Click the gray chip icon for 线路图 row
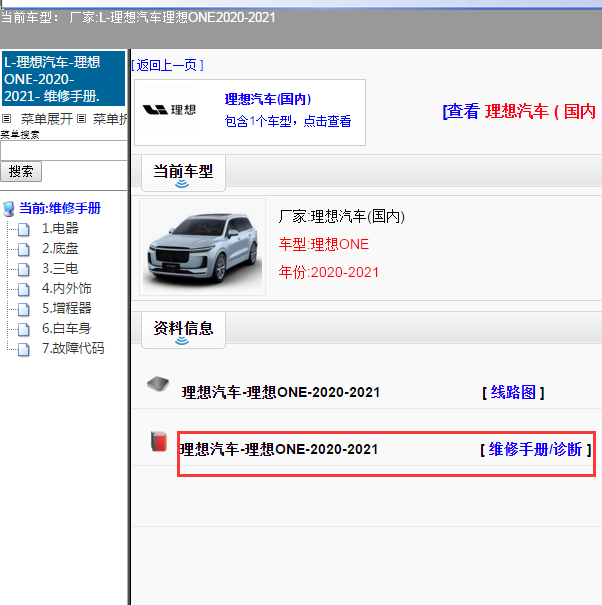 pyautogui.click(x=158, y=384)
